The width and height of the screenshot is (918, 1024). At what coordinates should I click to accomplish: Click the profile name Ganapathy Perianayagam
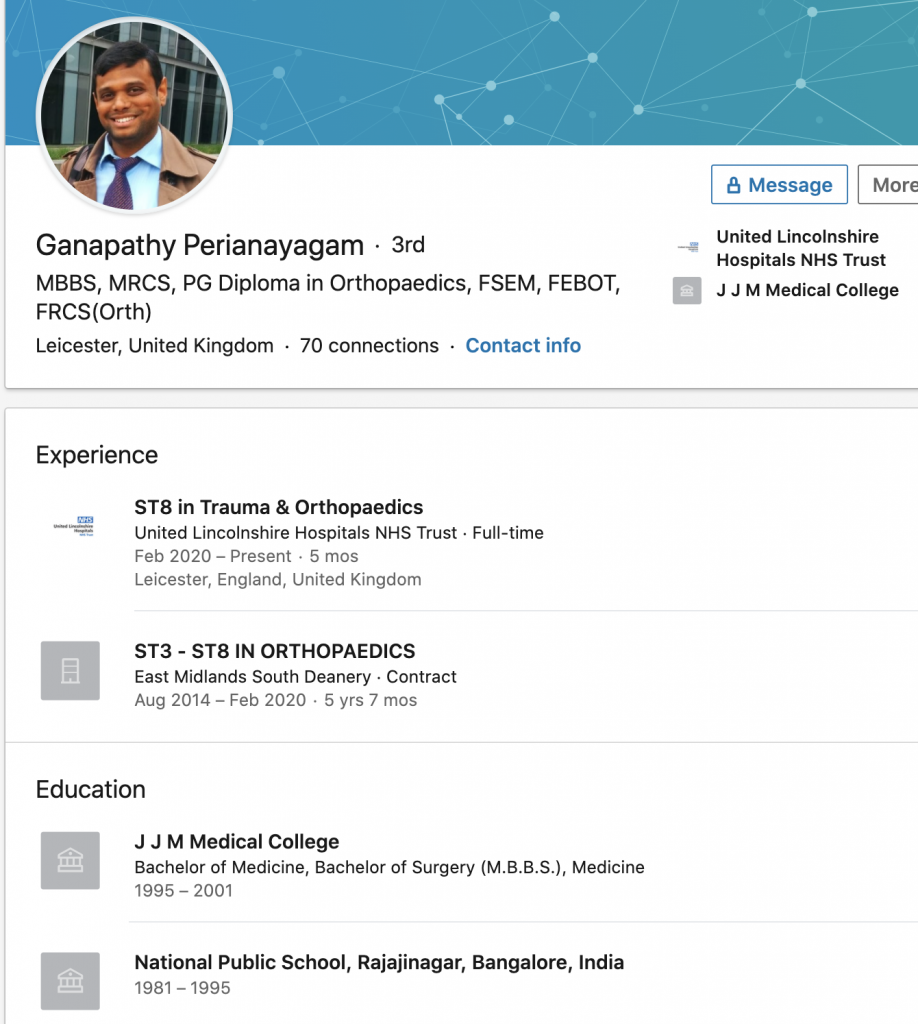pos(200,245)
